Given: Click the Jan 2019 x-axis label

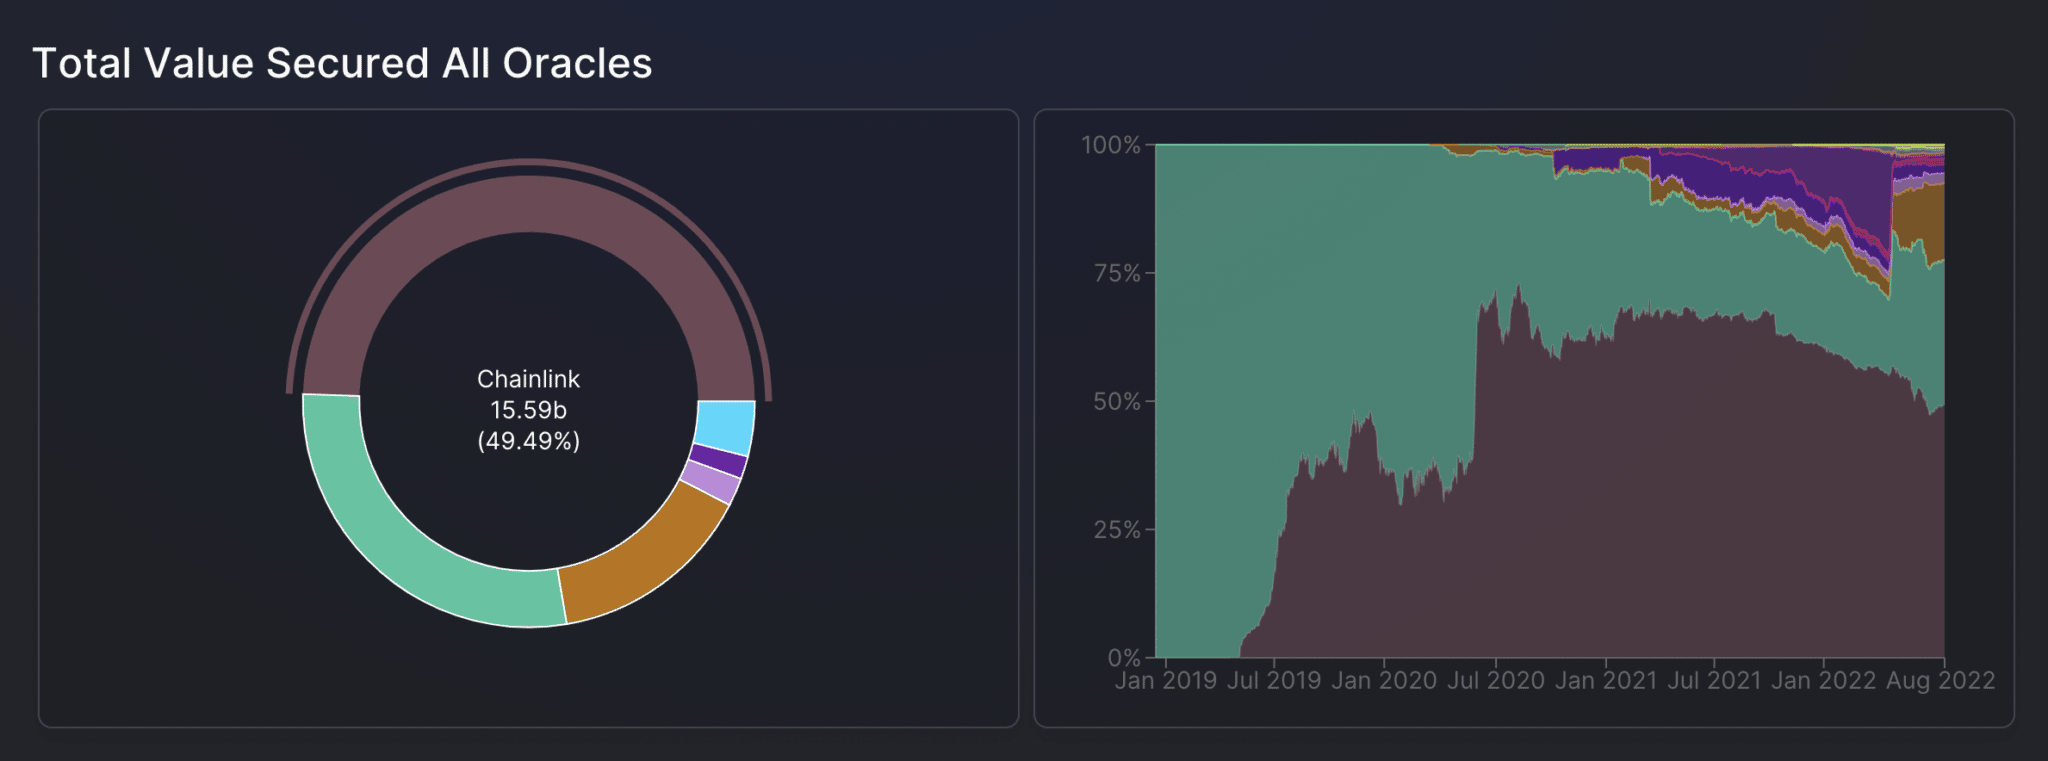Looking at the screenshot, I should tap(1165, 681).
